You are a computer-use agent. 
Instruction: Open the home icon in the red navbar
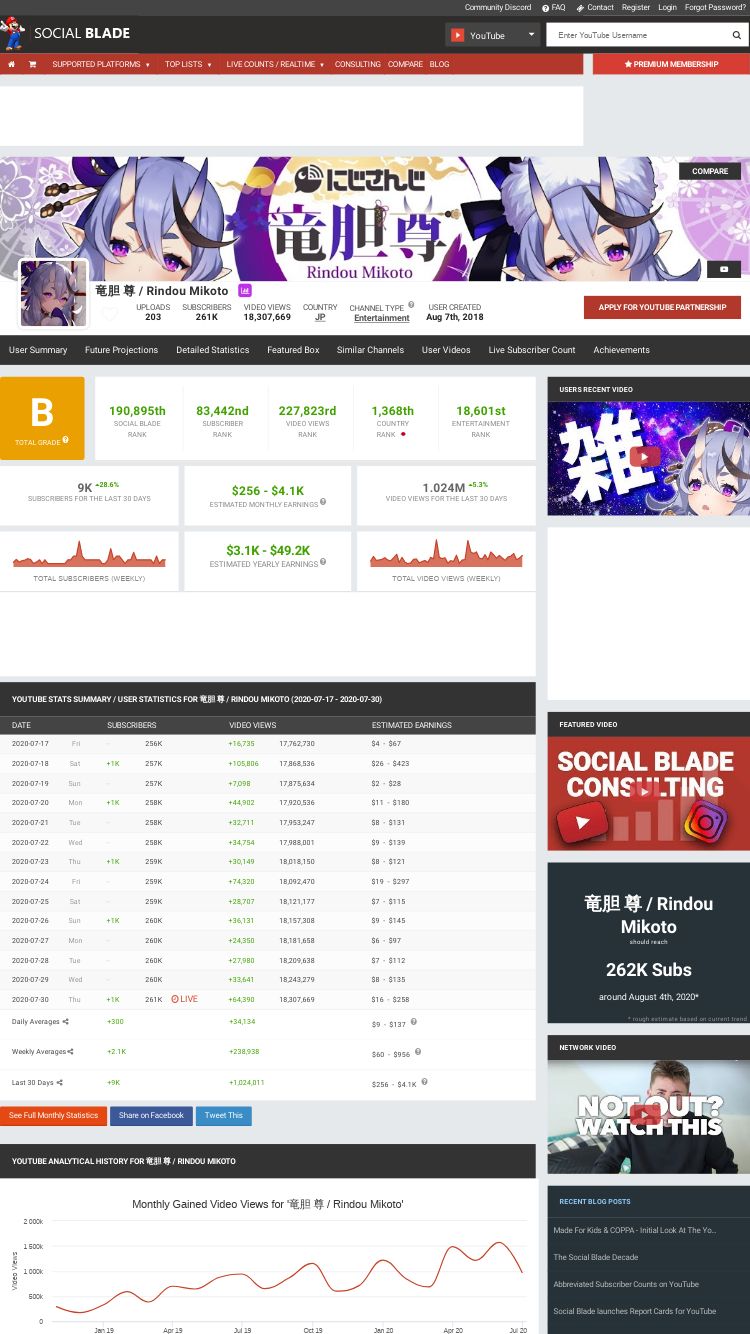click(11, 64)
